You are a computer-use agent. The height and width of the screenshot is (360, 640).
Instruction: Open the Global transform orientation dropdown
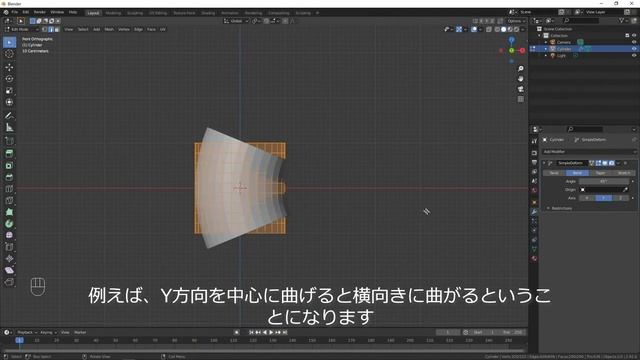(236, 21)
